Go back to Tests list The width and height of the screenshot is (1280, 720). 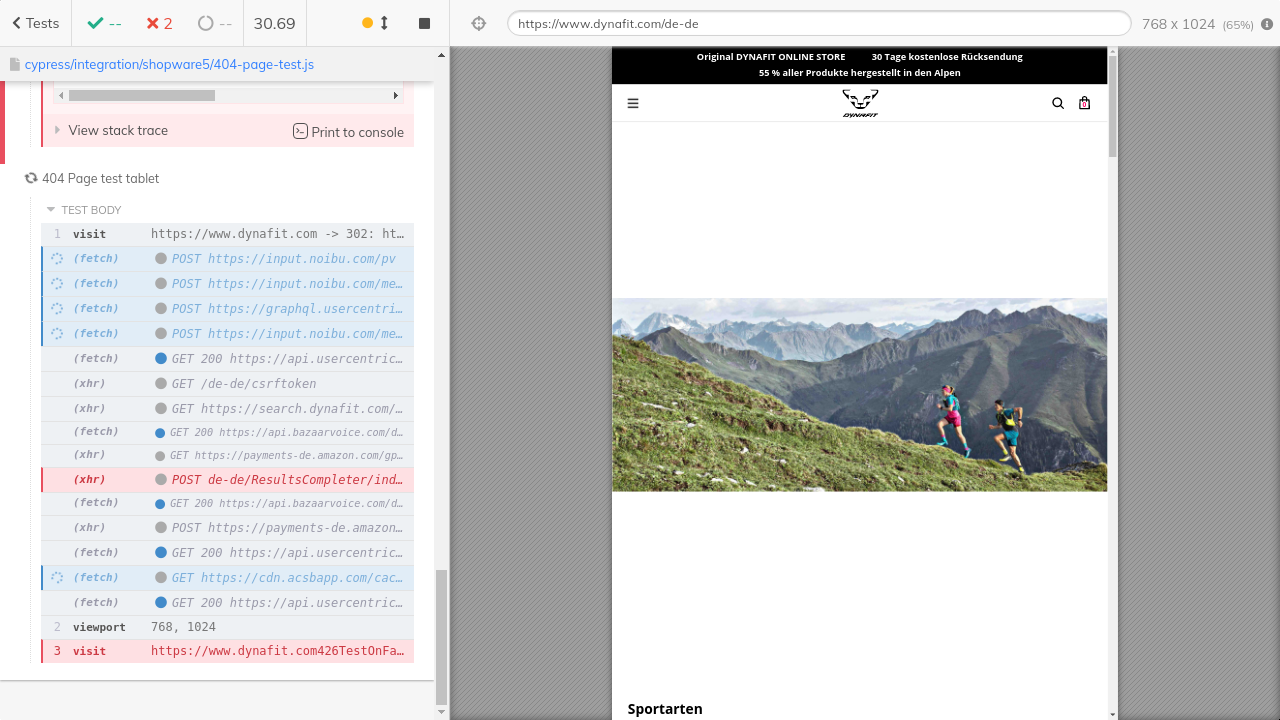coord(35,23)
